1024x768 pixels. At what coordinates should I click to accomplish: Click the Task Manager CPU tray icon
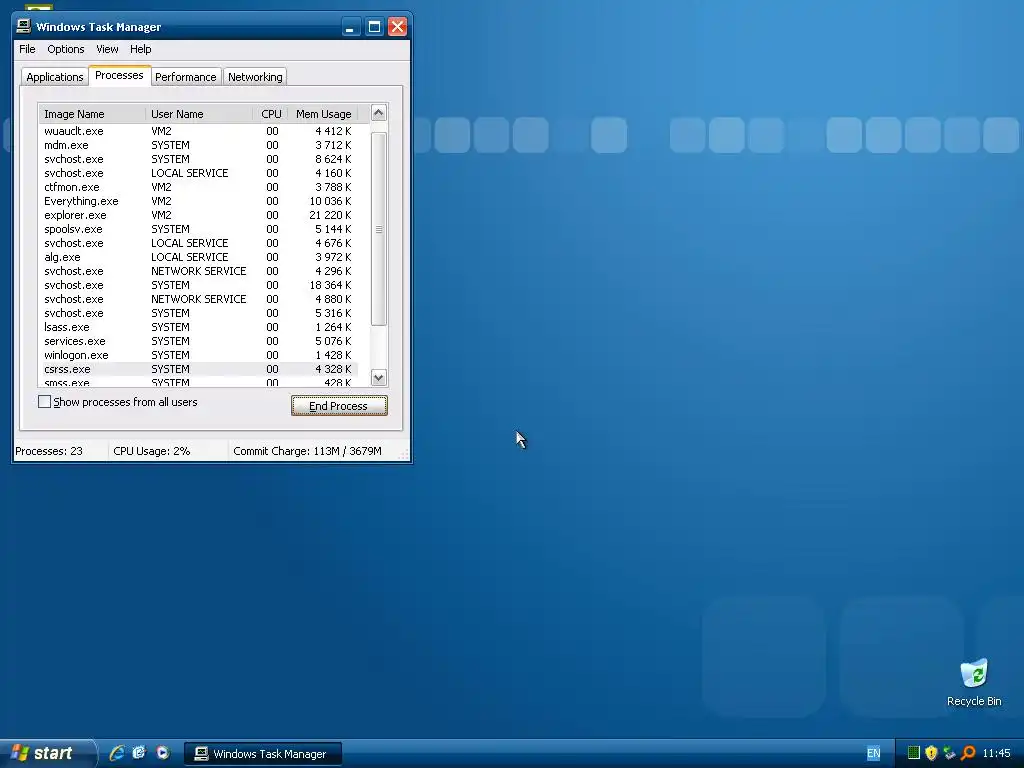coord(914,753)
